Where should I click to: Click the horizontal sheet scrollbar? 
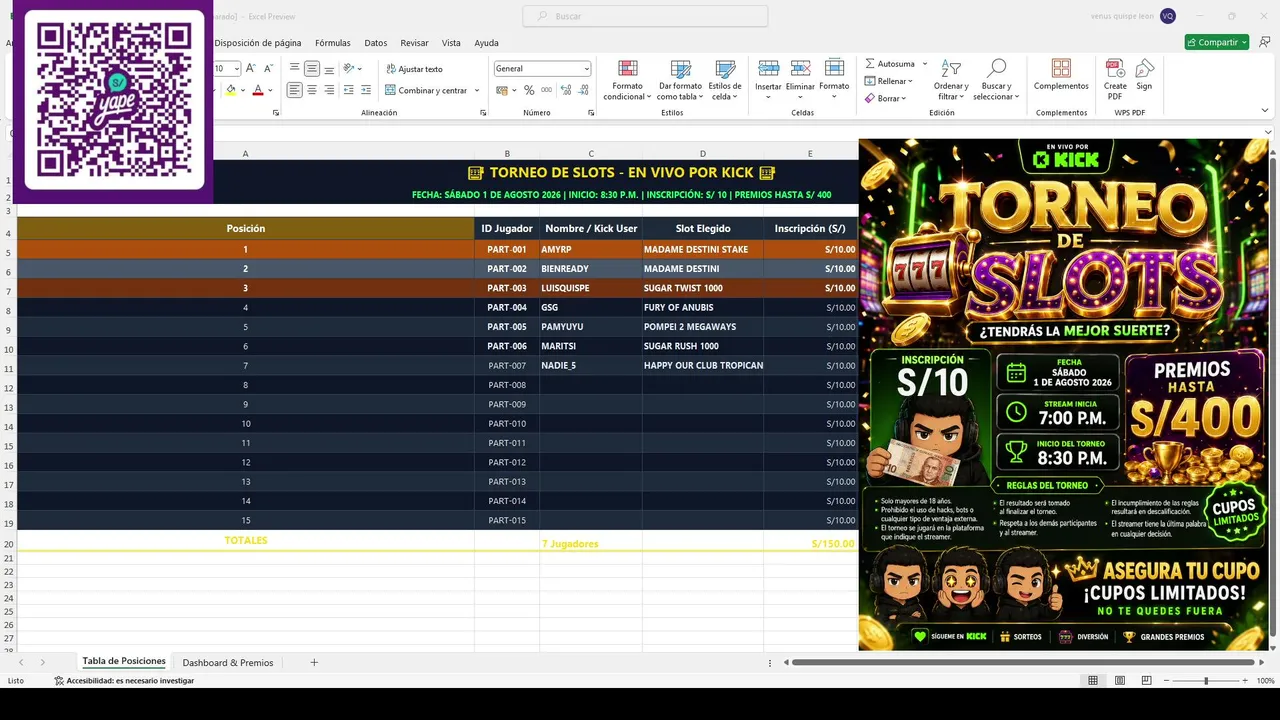pos(1024,662)
